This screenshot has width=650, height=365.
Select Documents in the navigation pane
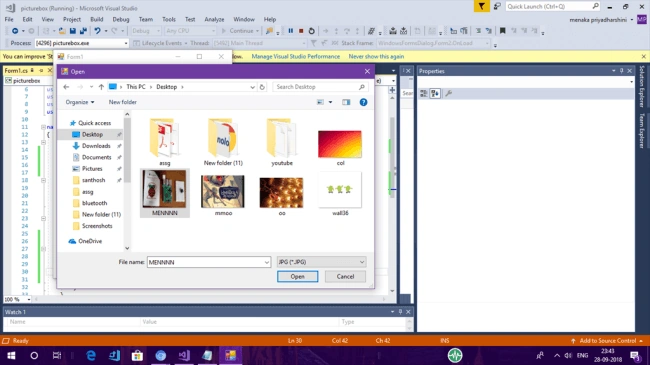(96, 157)
